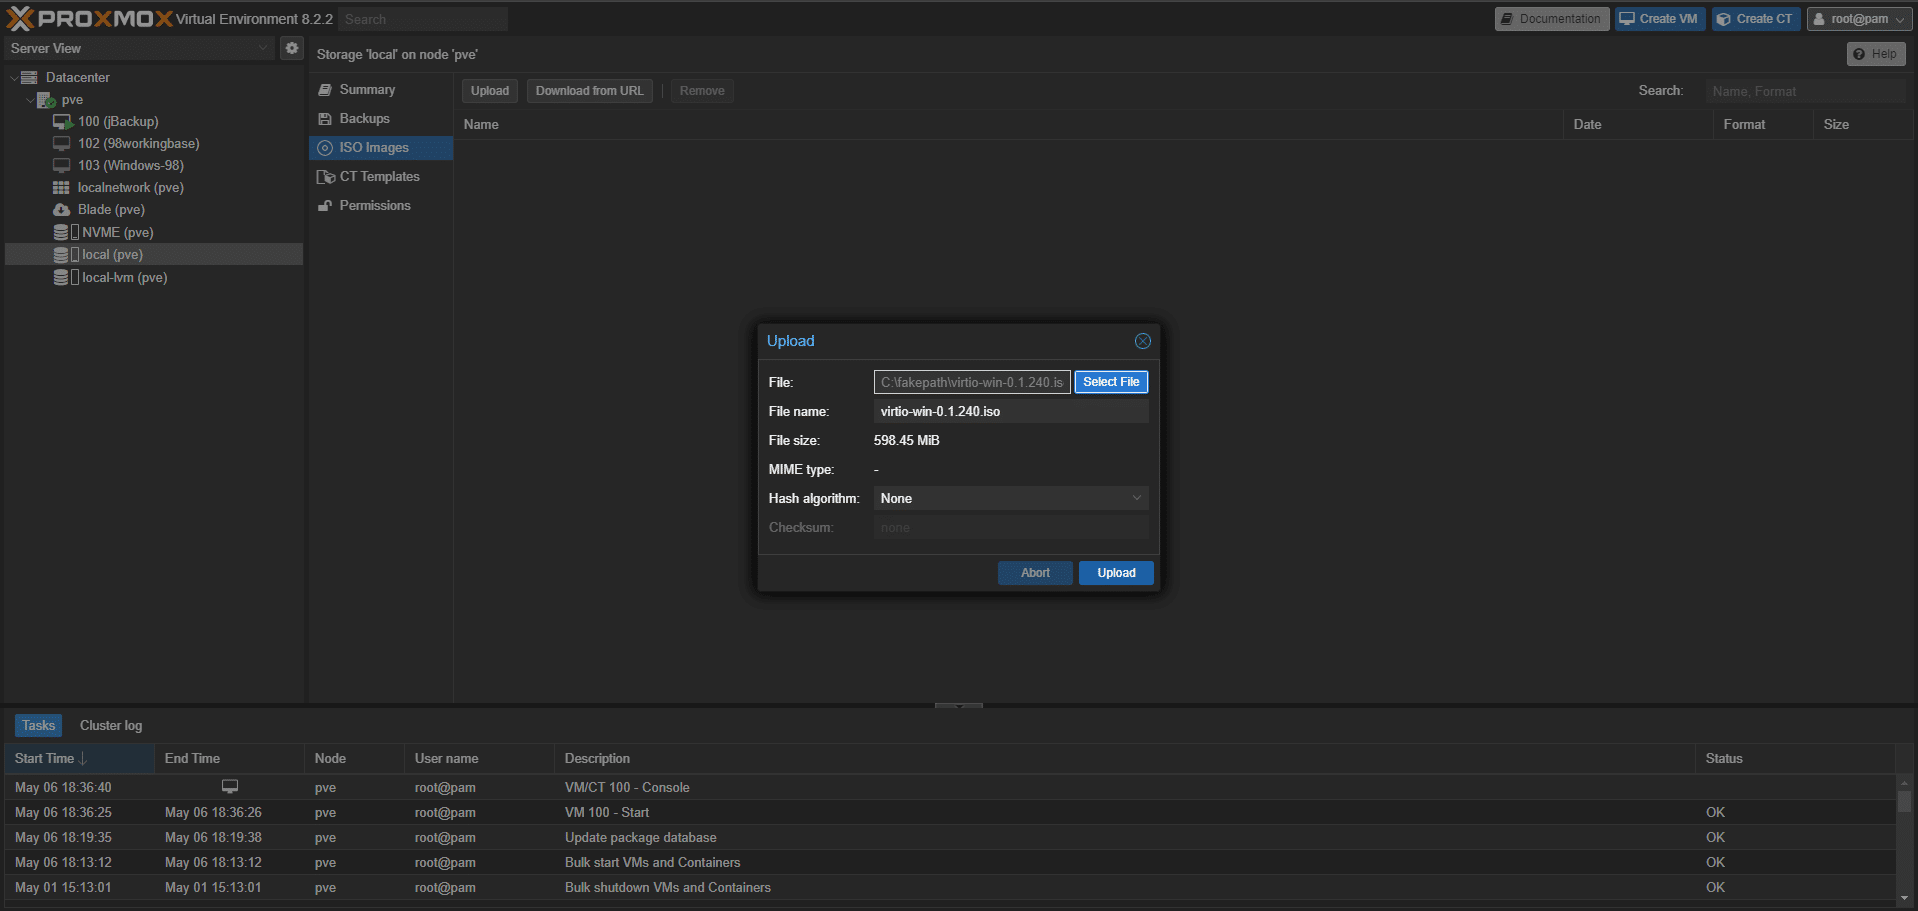
Task: Click Download from URL button
Action: 590,91
